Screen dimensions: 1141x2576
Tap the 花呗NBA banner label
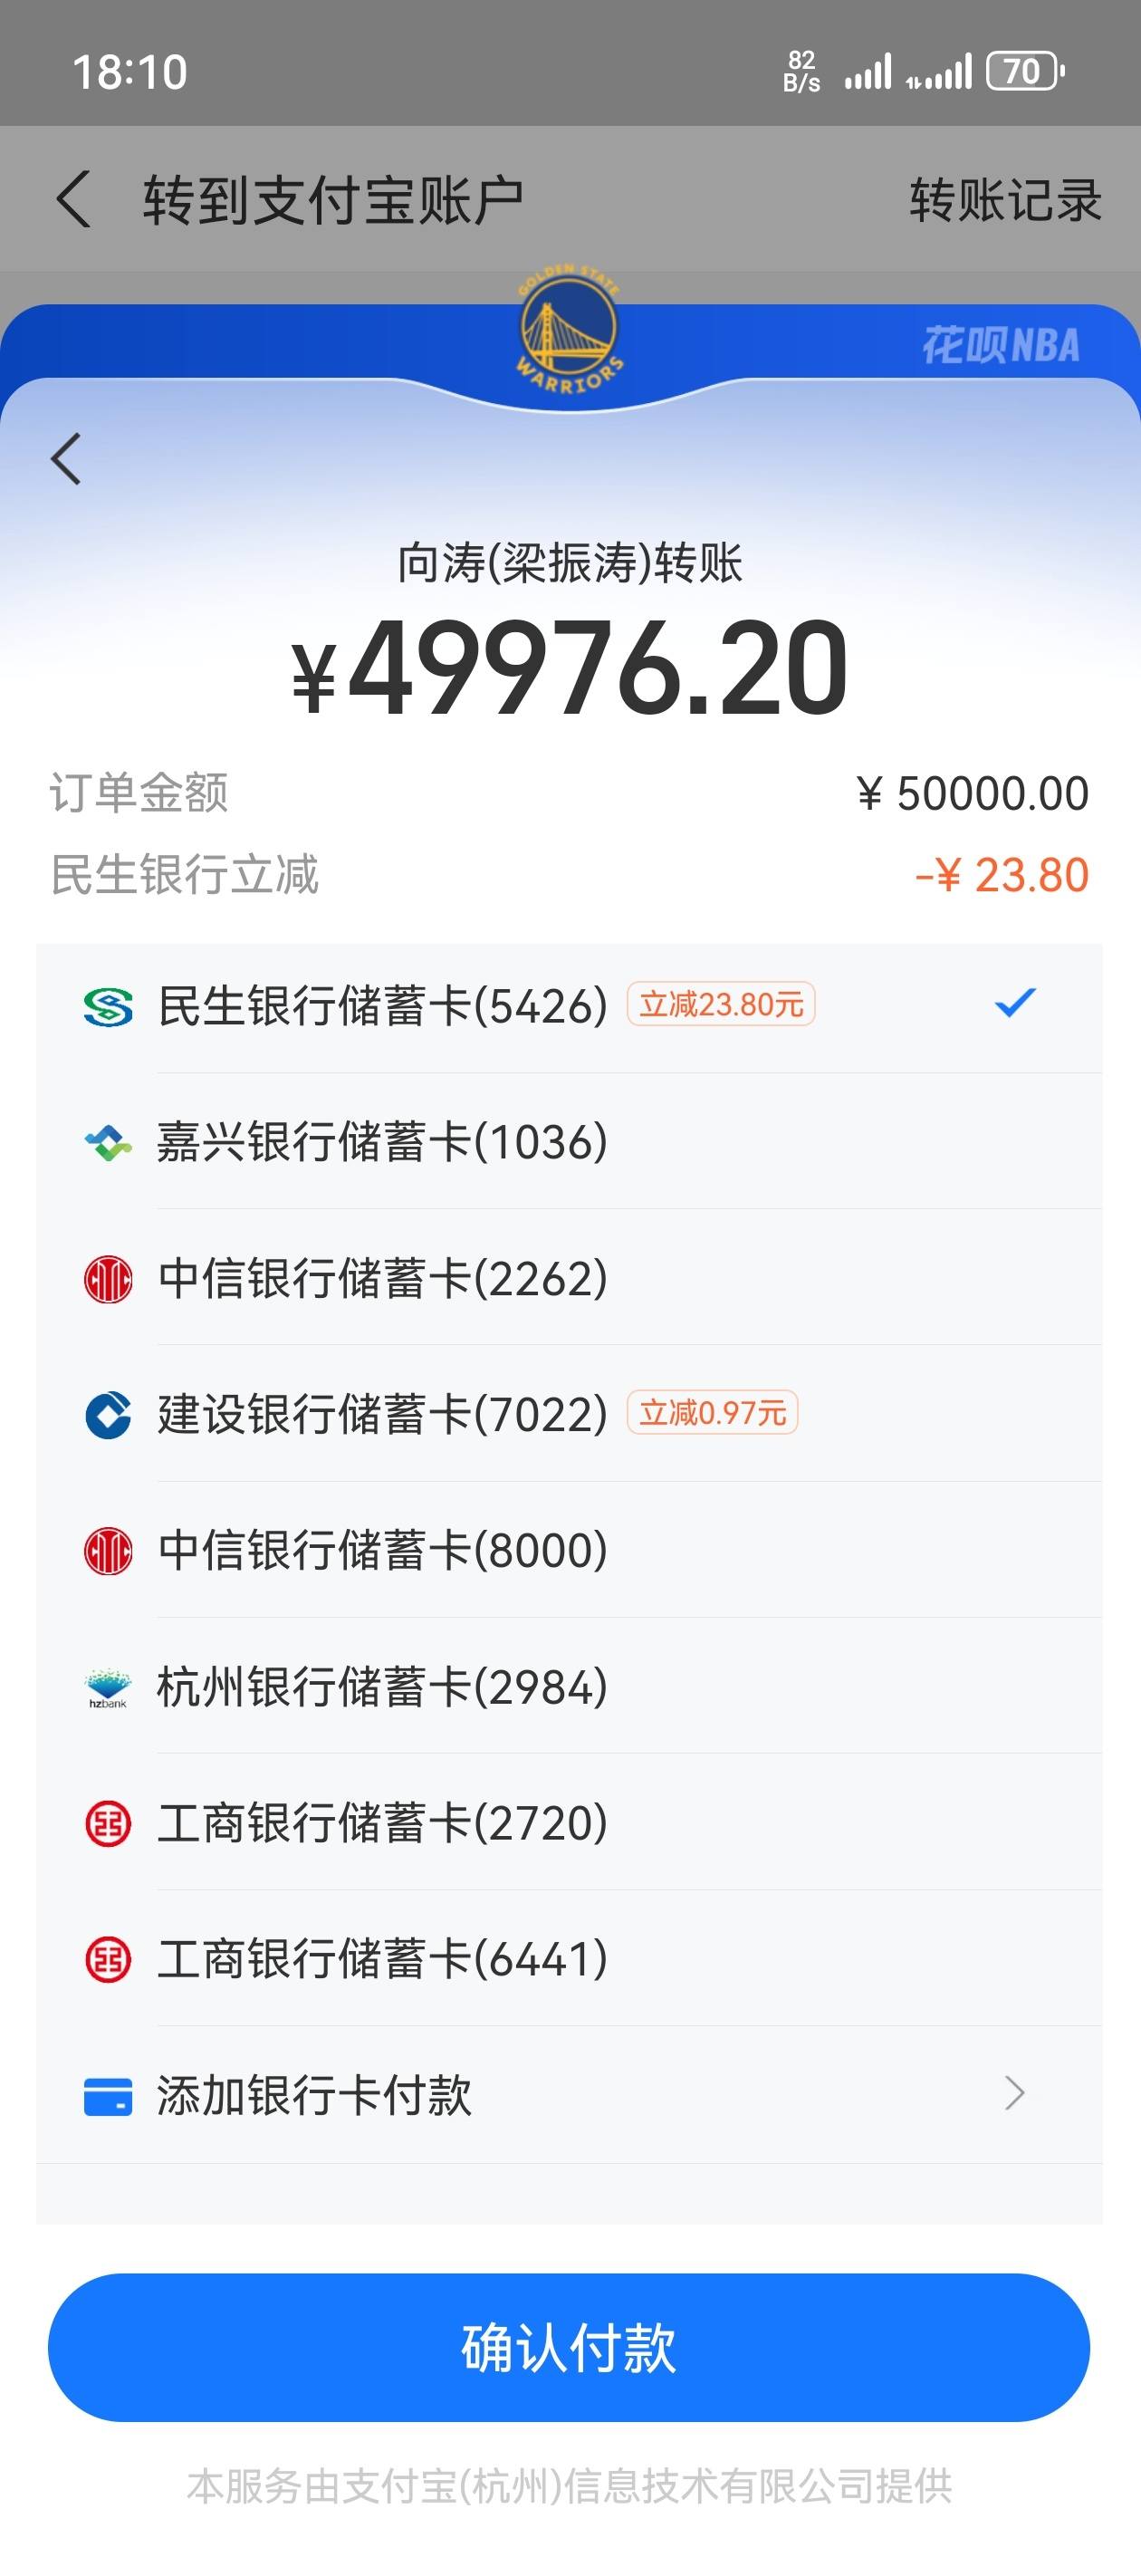(x=1001, y=346)
